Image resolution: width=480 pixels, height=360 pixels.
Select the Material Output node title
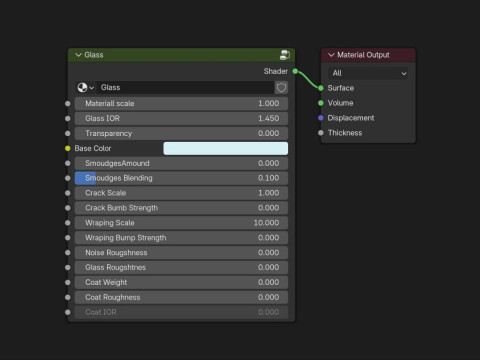(x=363, y=55)
